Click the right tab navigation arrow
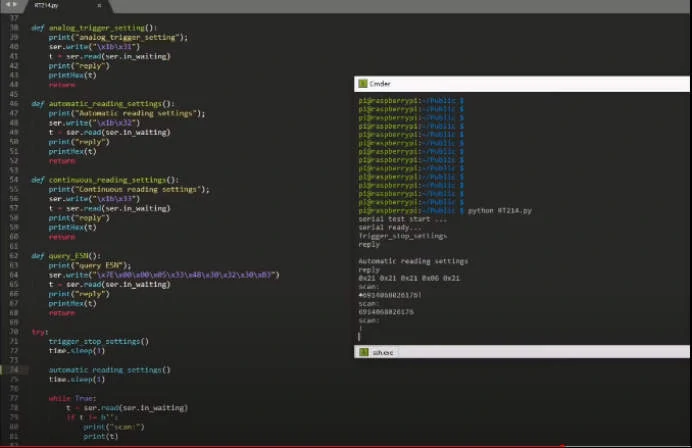Screen dimensions: 692x448 click(x=17, y=5)
